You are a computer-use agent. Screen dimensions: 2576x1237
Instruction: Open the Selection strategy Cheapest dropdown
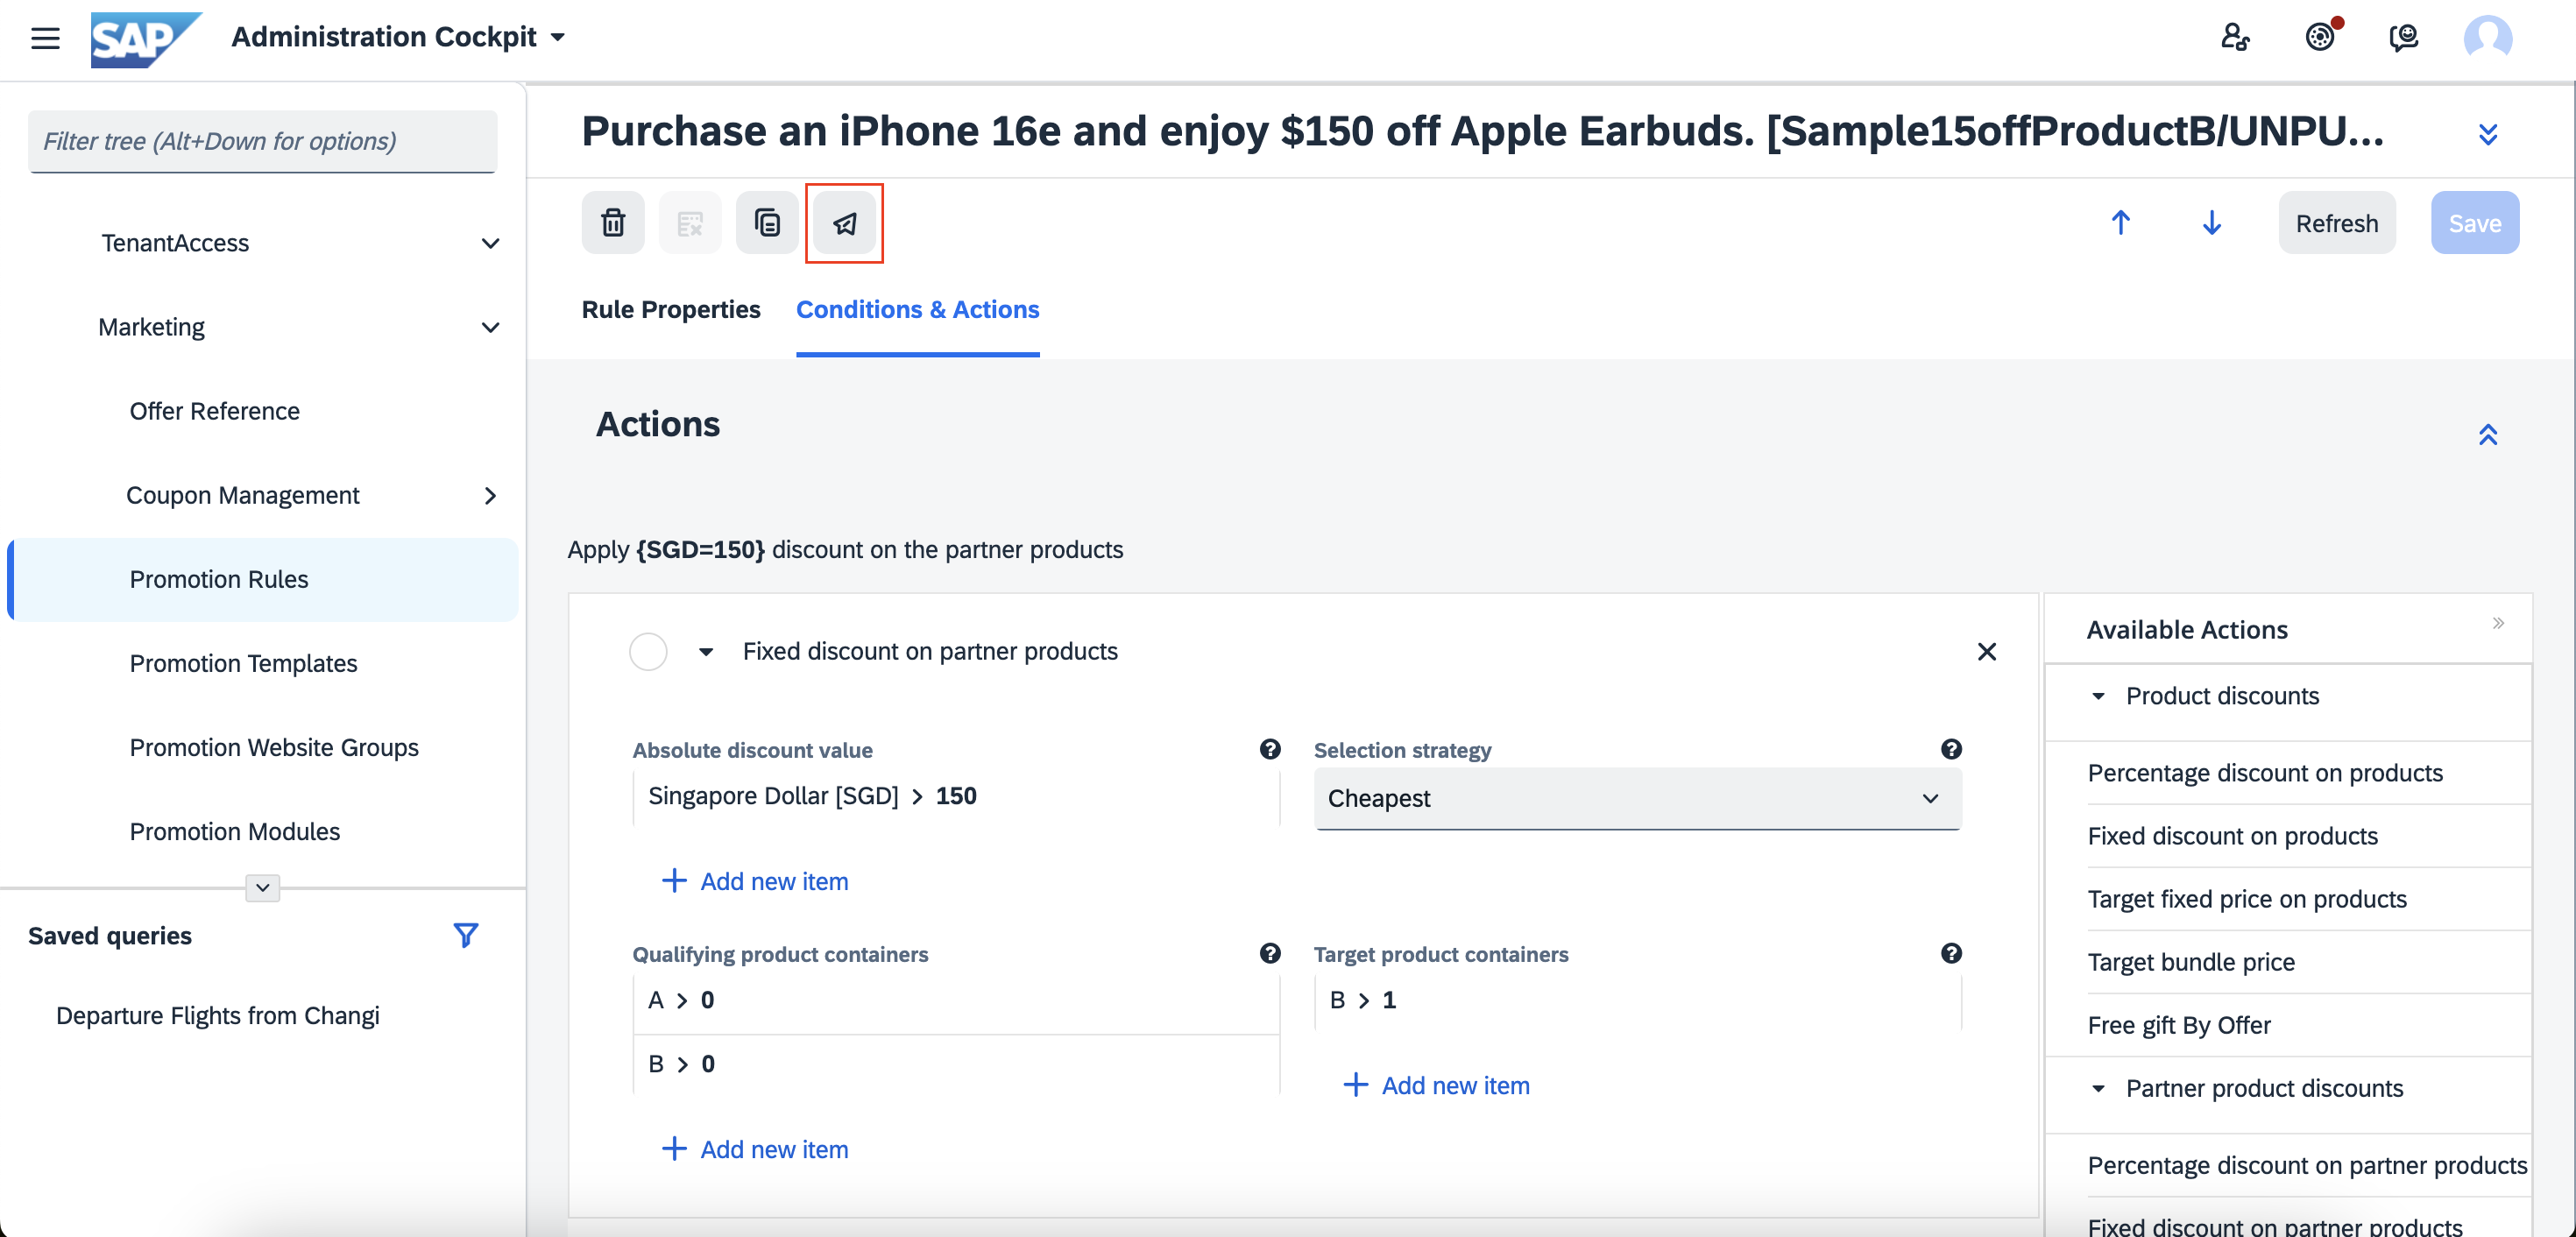[x=1637, y=798]
